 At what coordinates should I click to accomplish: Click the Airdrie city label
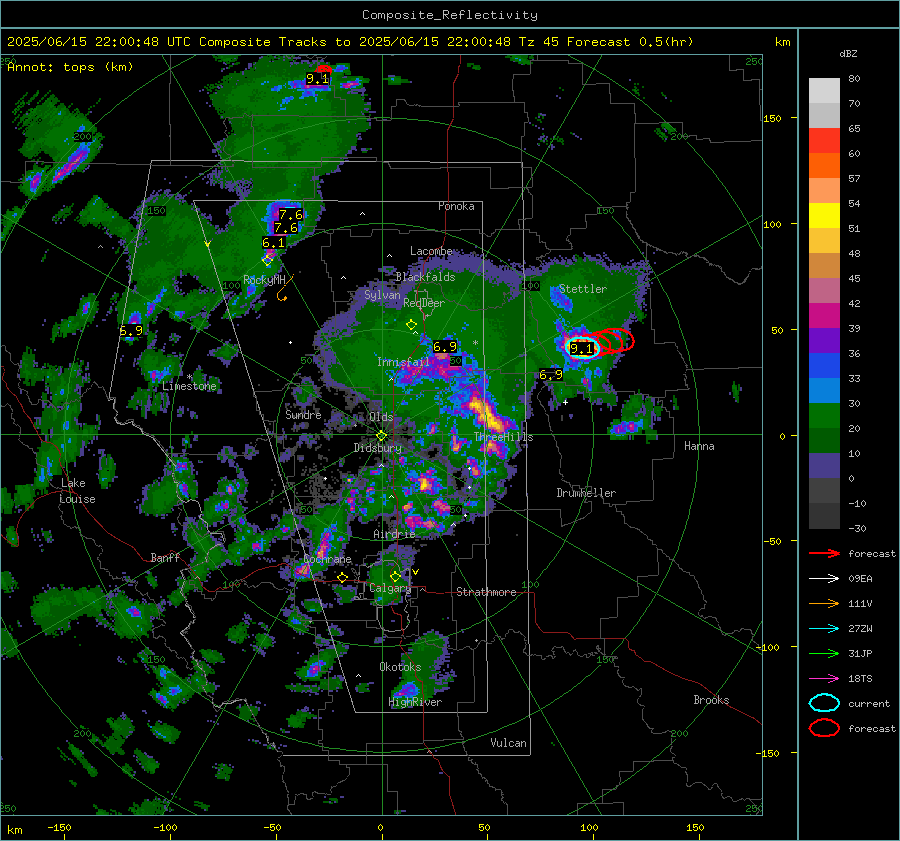coord(394,534)
